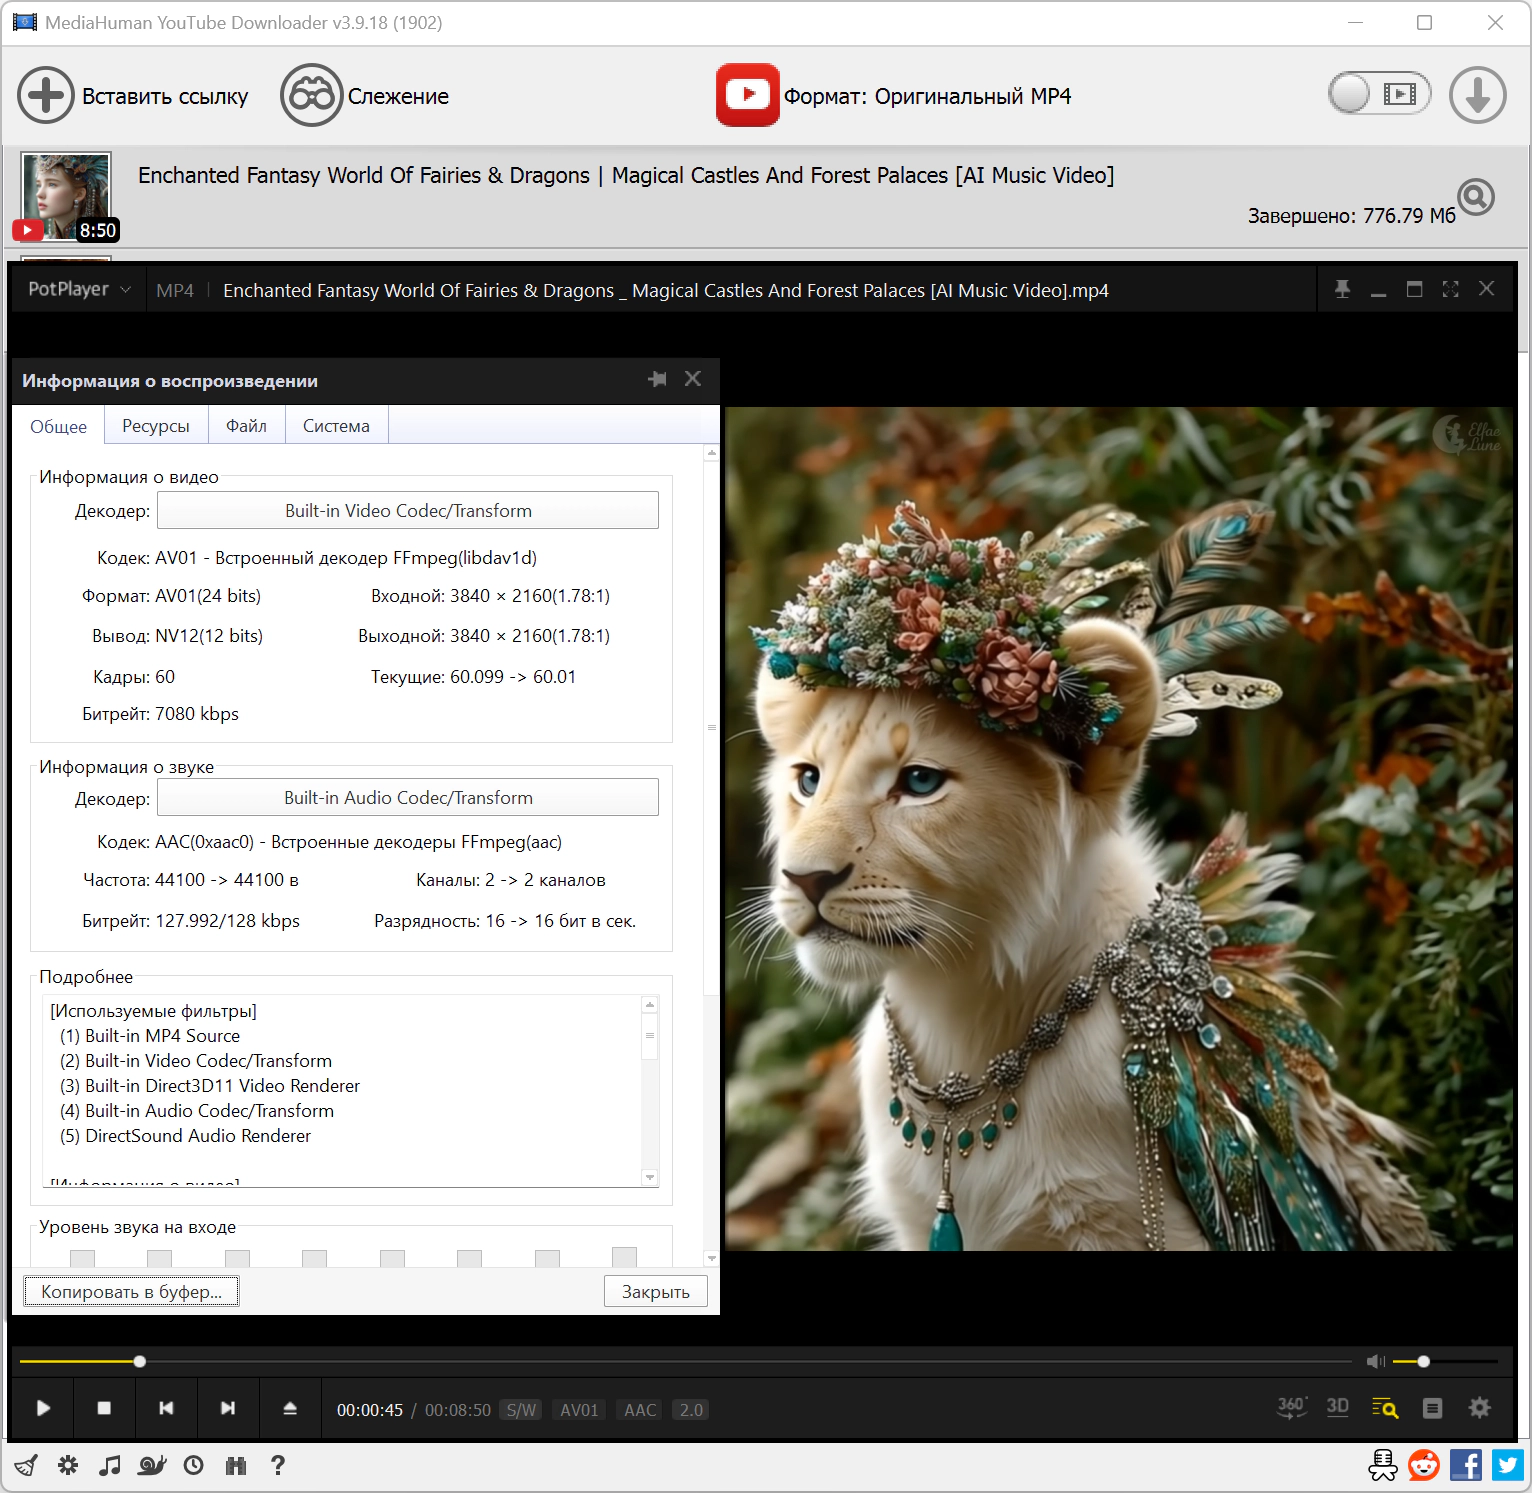Click the snail speed limit icon
The width and height of the screenshot is (1532, 1493).
(152, 1465)
